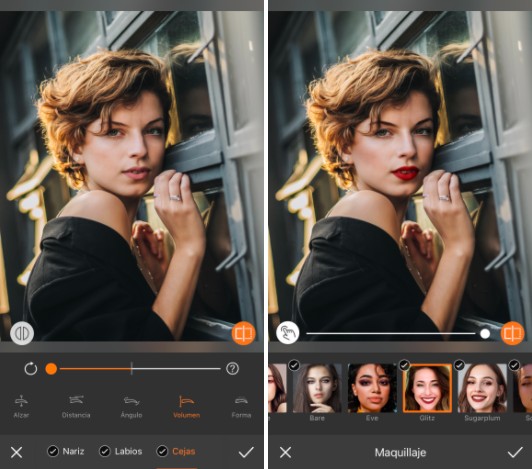This screenshot has width=532, height=469.
Task: Choose the Ángulo eyebrow tool
Action: pos(131,406)
